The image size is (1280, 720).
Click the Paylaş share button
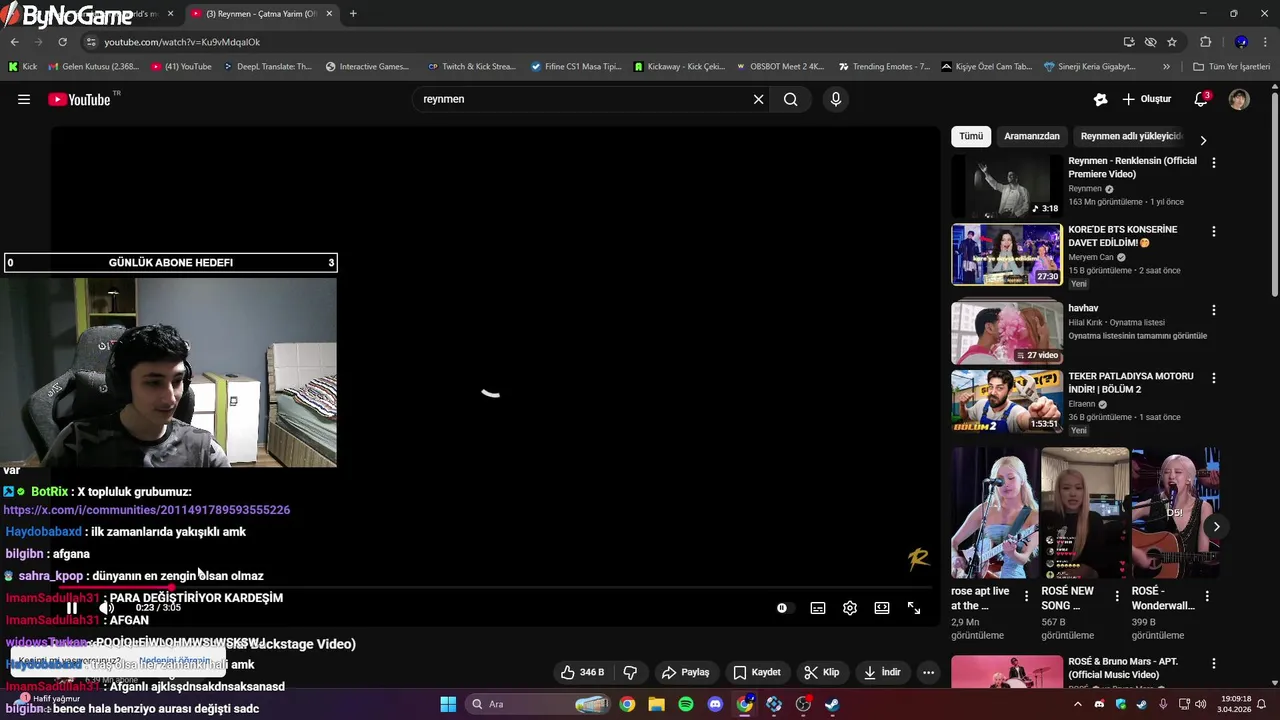point(686,672)
